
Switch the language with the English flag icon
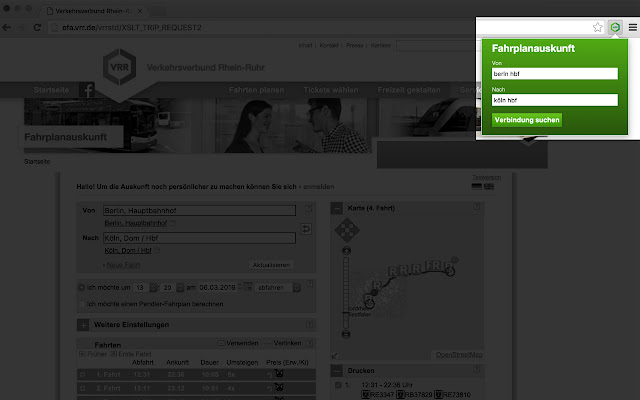click(x=489, y=187)
